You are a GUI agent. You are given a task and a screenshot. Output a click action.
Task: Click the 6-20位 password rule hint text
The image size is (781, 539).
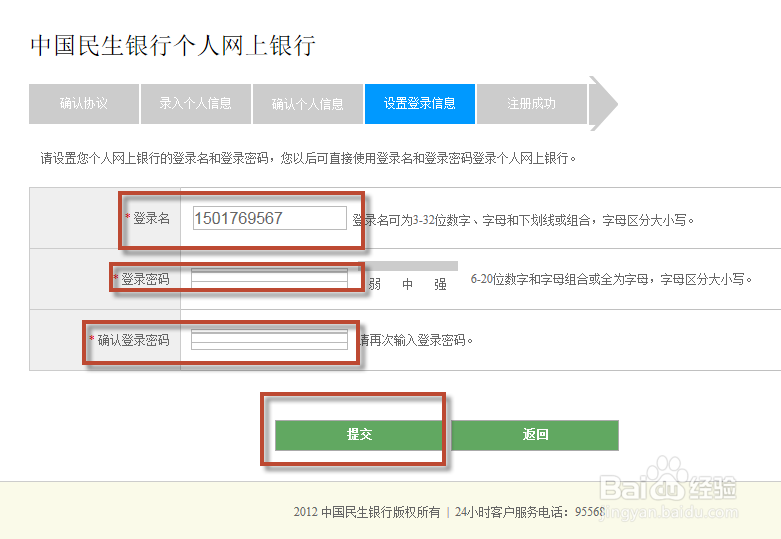point(611,279)
